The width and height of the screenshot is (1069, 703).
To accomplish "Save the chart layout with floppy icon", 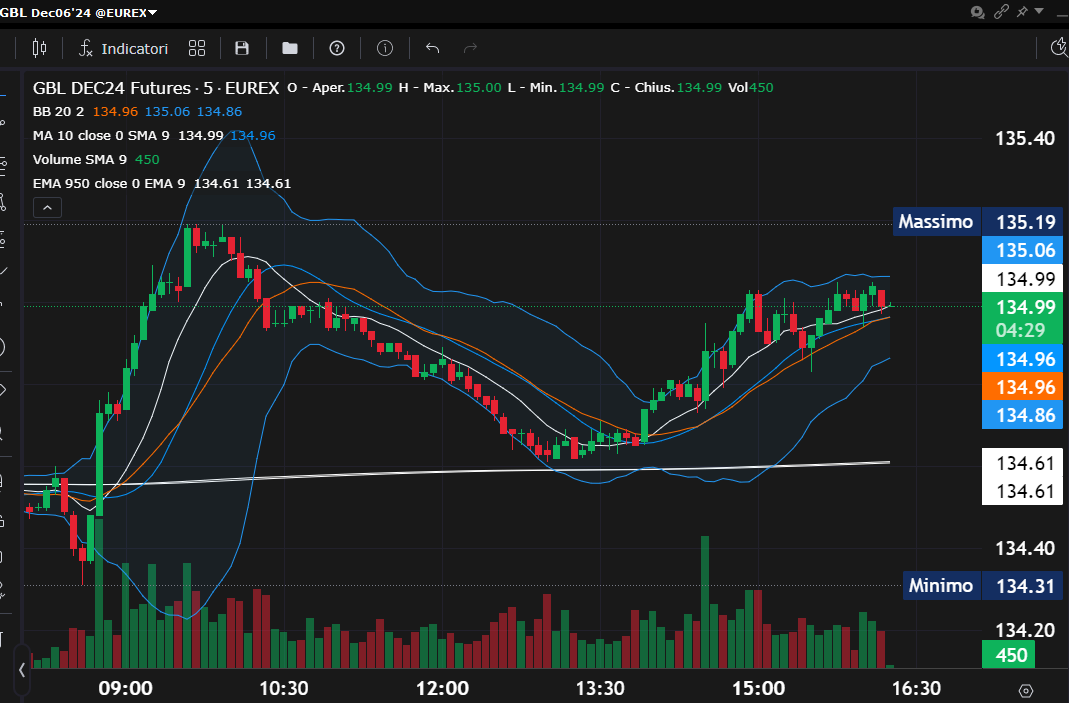I will (241, 48).
